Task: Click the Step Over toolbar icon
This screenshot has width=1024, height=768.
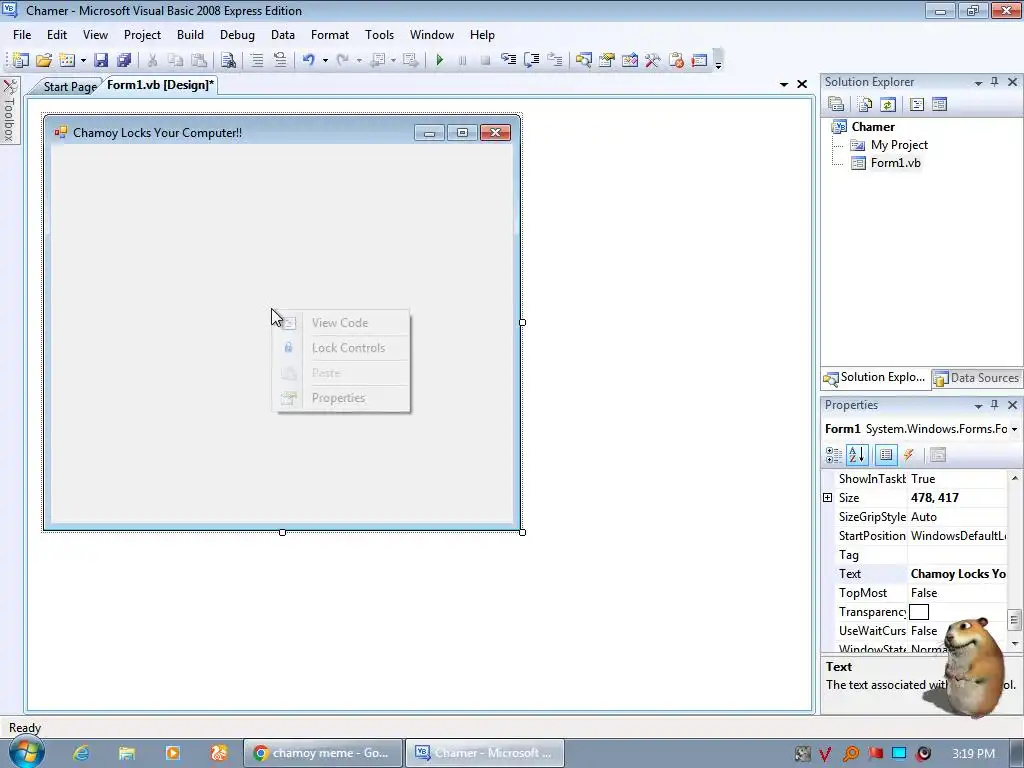Action: click(x=532, y=60)
